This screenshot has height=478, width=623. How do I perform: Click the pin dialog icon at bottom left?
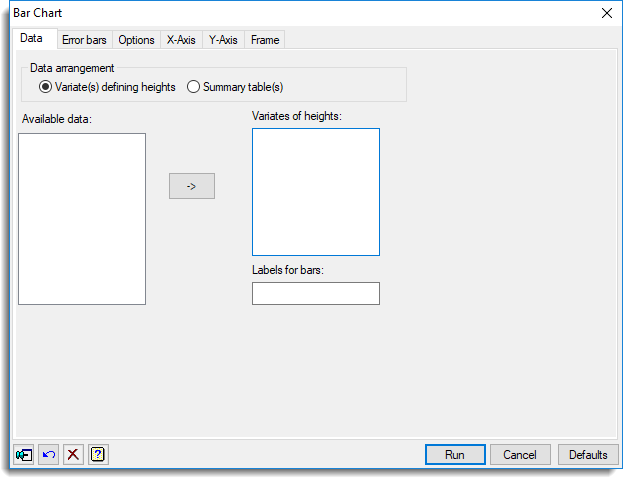[24, 454]
